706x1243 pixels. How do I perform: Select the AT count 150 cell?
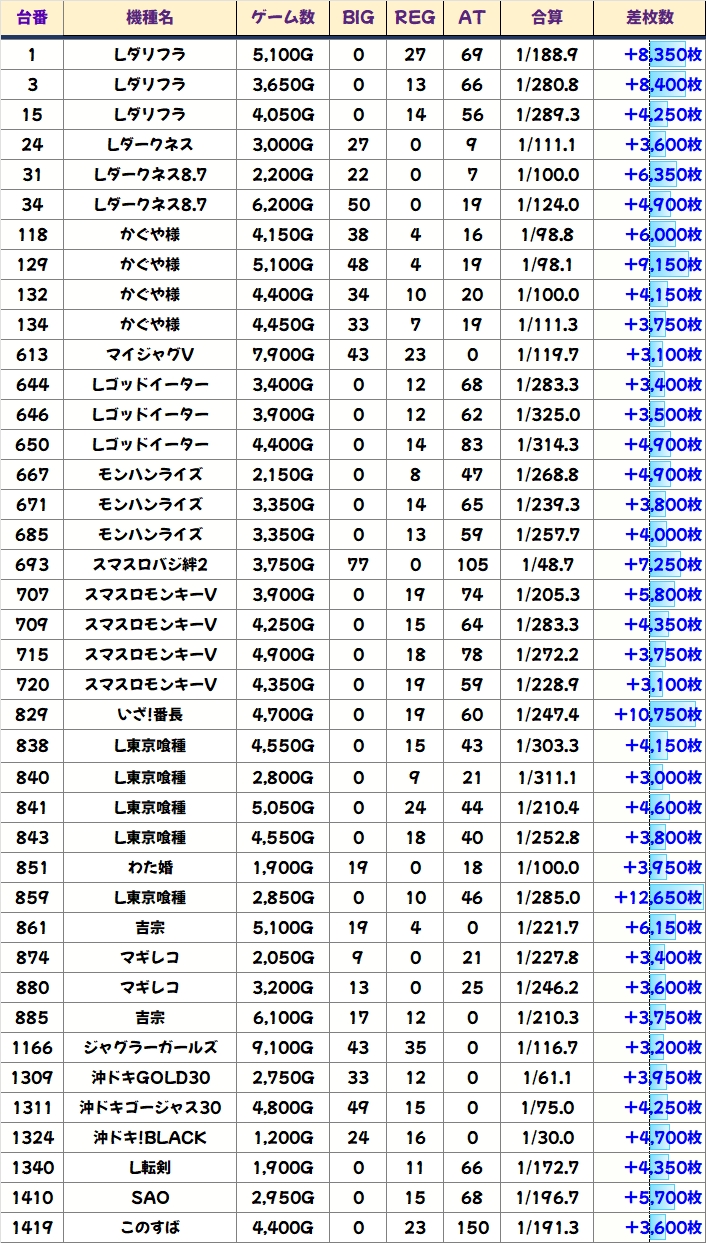[472, 1227]
